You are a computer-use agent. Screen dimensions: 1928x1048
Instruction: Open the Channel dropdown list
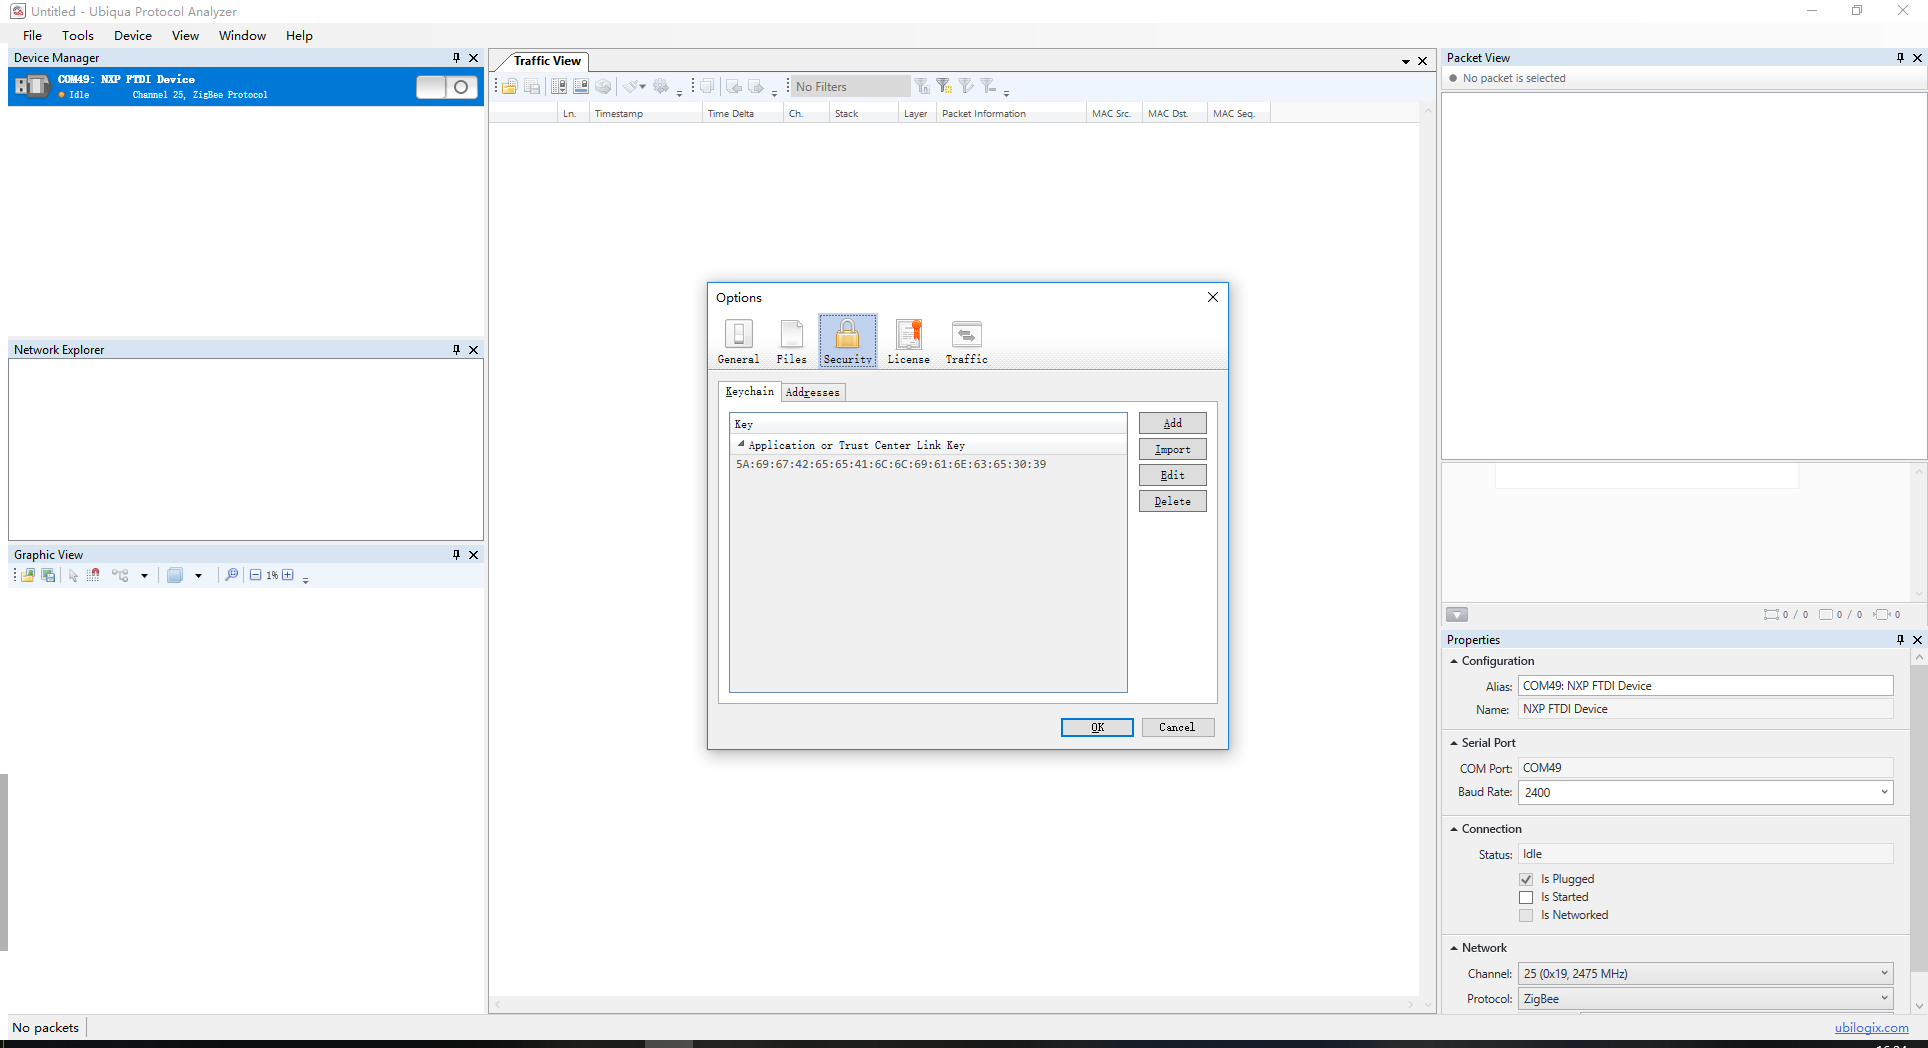tap(1884, 973)
